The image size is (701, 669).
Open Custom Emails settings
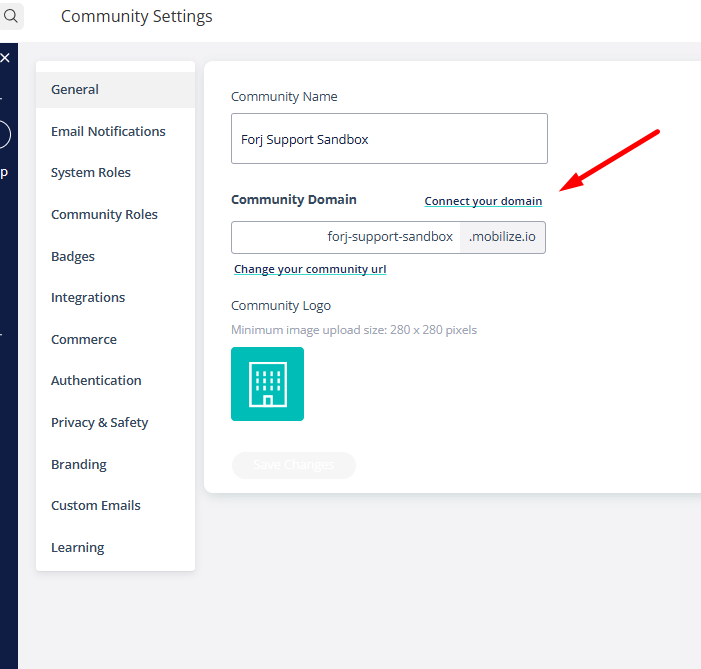[96, 505]
